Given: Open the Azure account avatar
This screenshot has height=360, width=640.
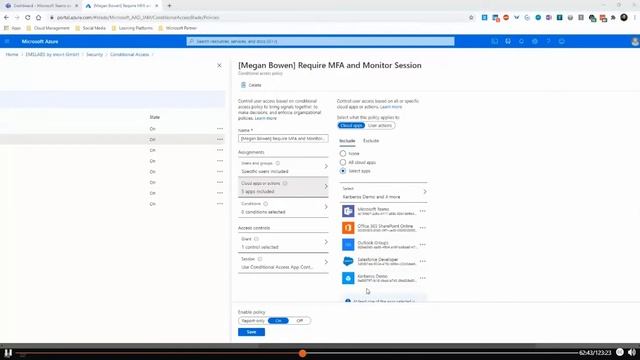Looking at the screenshot, I should click(635, 41).
